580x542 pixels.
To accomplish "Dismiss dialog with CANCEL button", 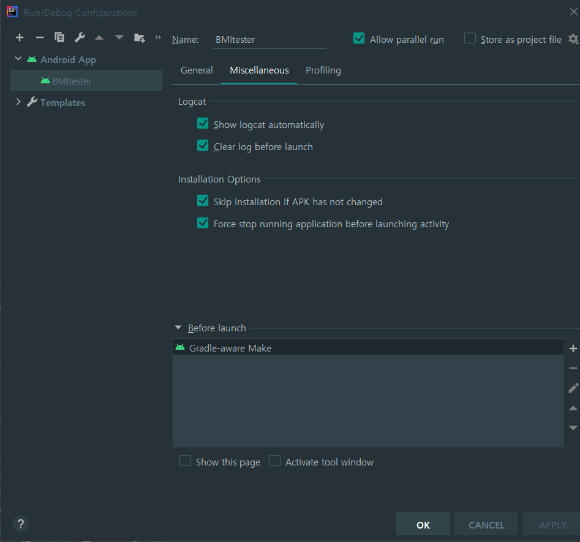I will click(x=486, y=525).
